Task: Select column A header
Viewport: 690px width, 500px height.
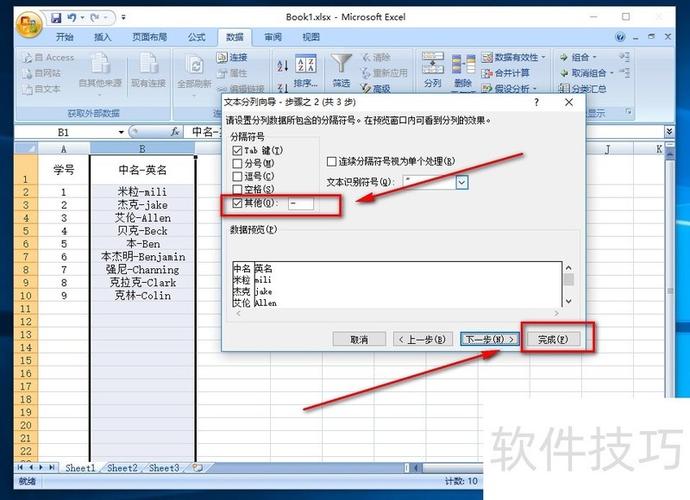Action: point(64,149)
